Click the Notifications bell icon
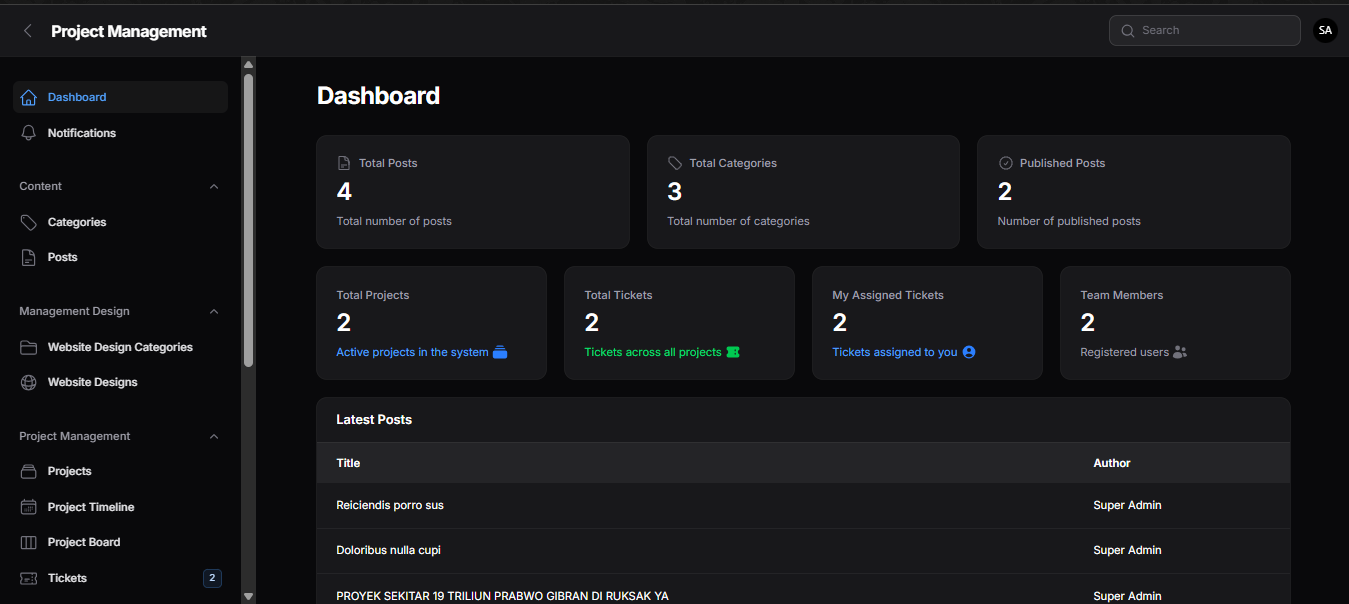Viewport: 1349px width, 604px height. point(28,133)
